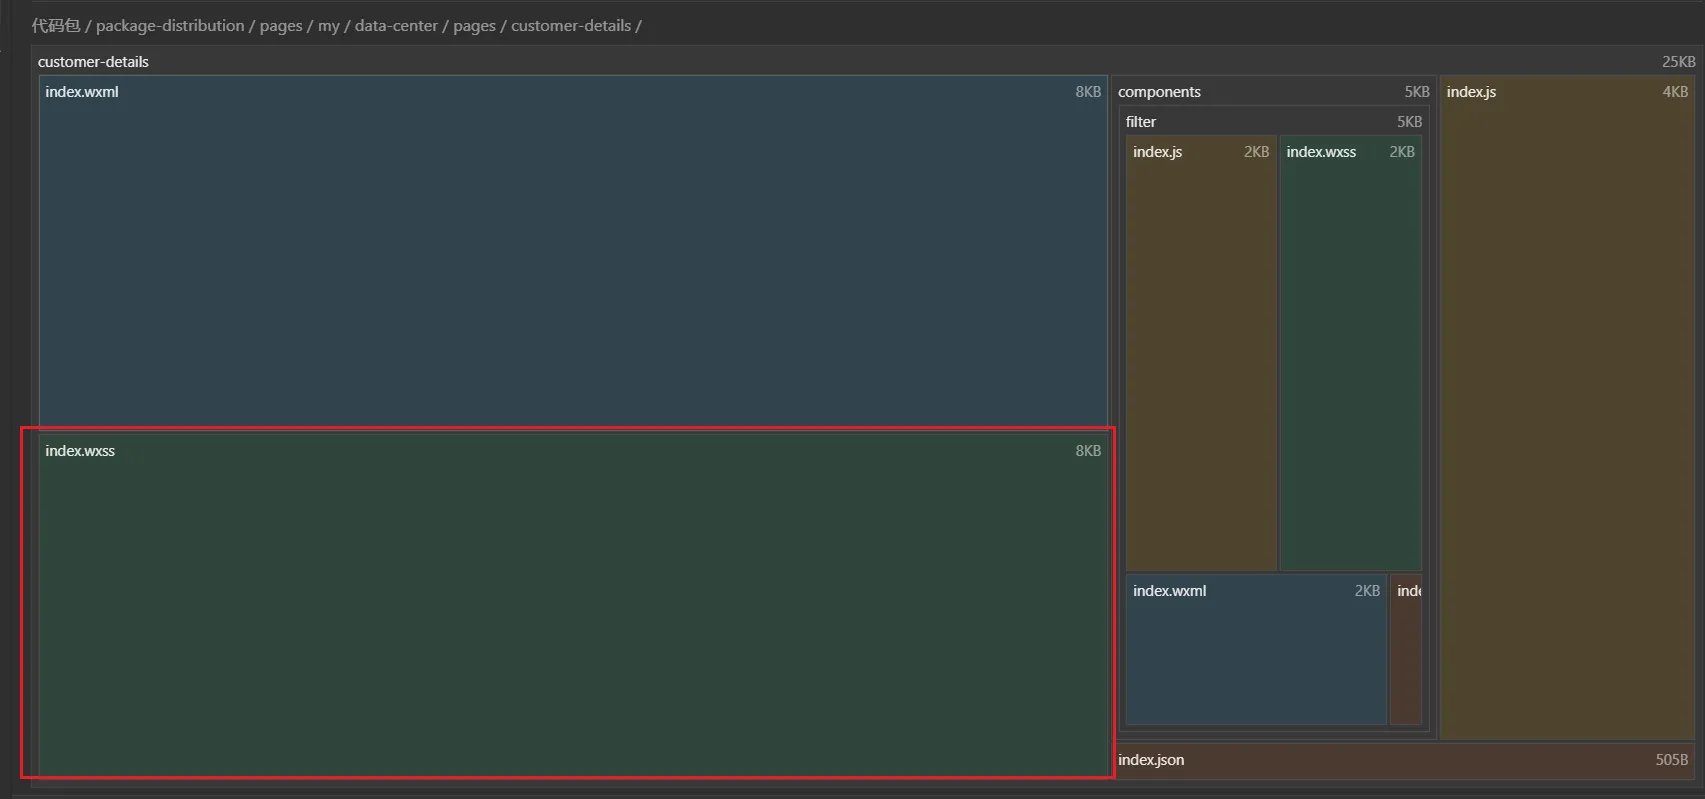Navigate to the my breadcrumb segment
Screen dimensions: 1705x799
coord(329,26)
